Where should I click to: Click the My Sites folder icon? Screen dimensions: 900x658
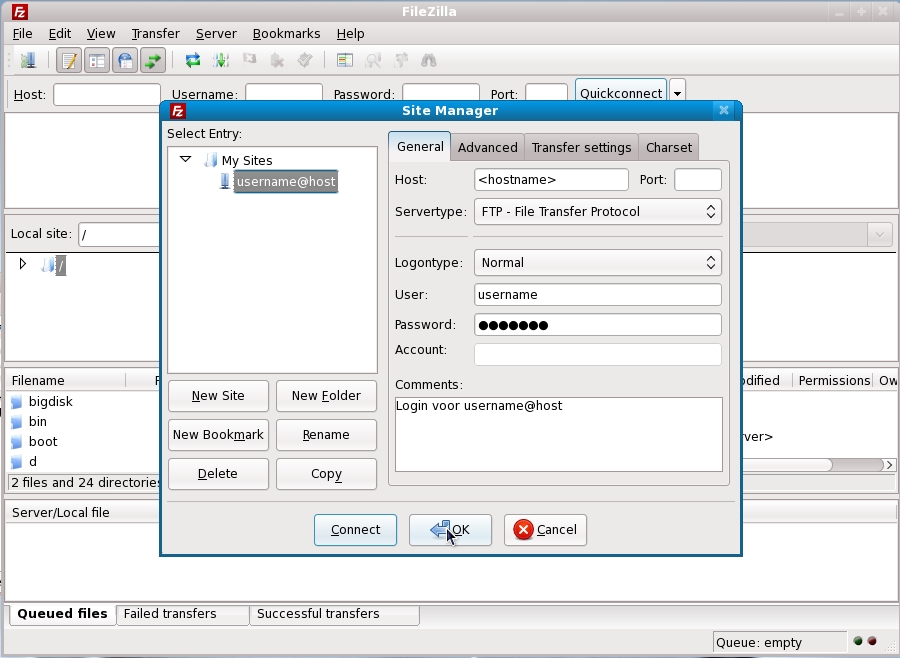211,160
